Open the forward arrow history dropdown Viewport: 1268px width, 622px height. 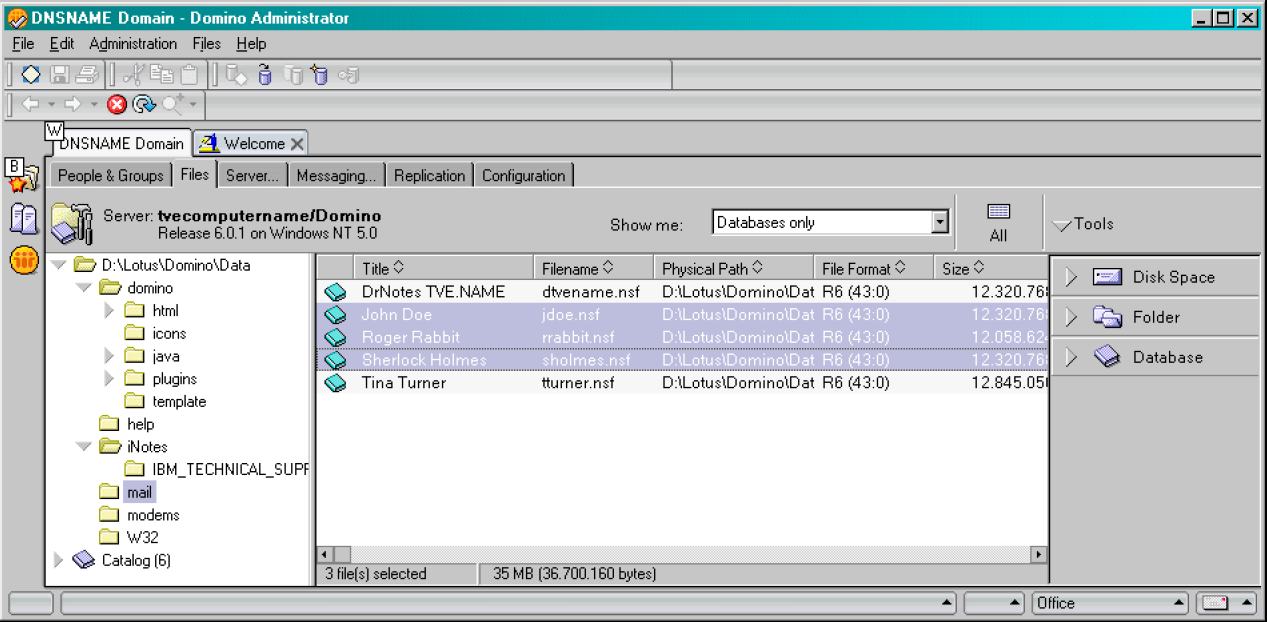coord(94,104)
